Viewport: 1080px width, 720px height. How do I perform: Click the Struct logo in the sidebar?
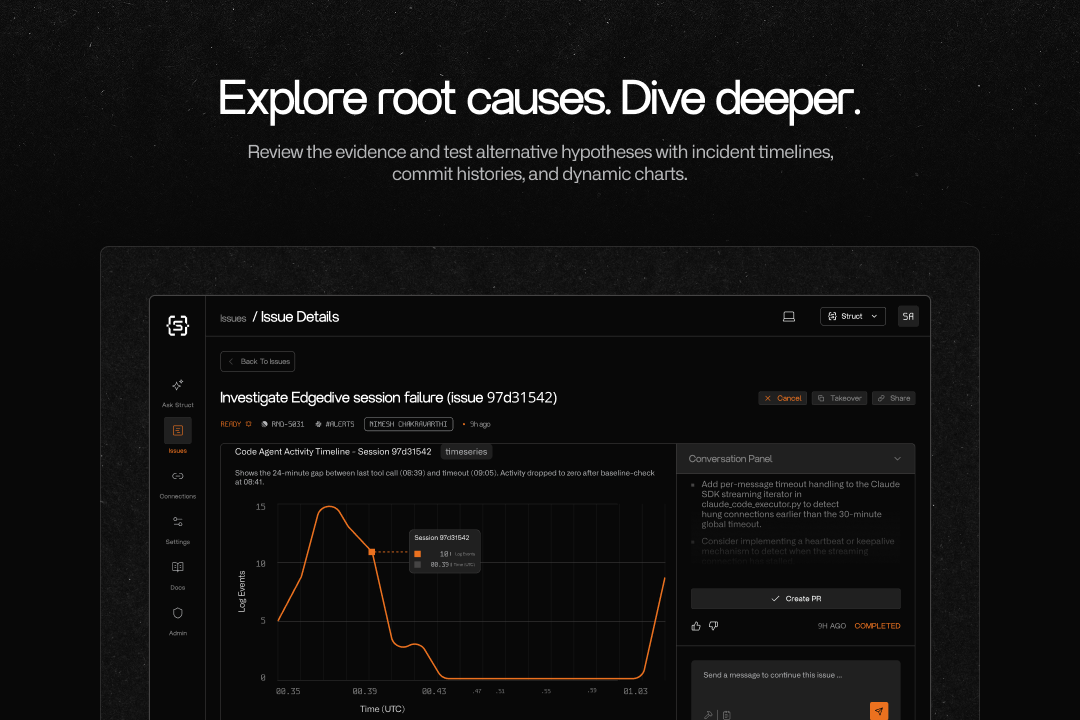[178, 325]
